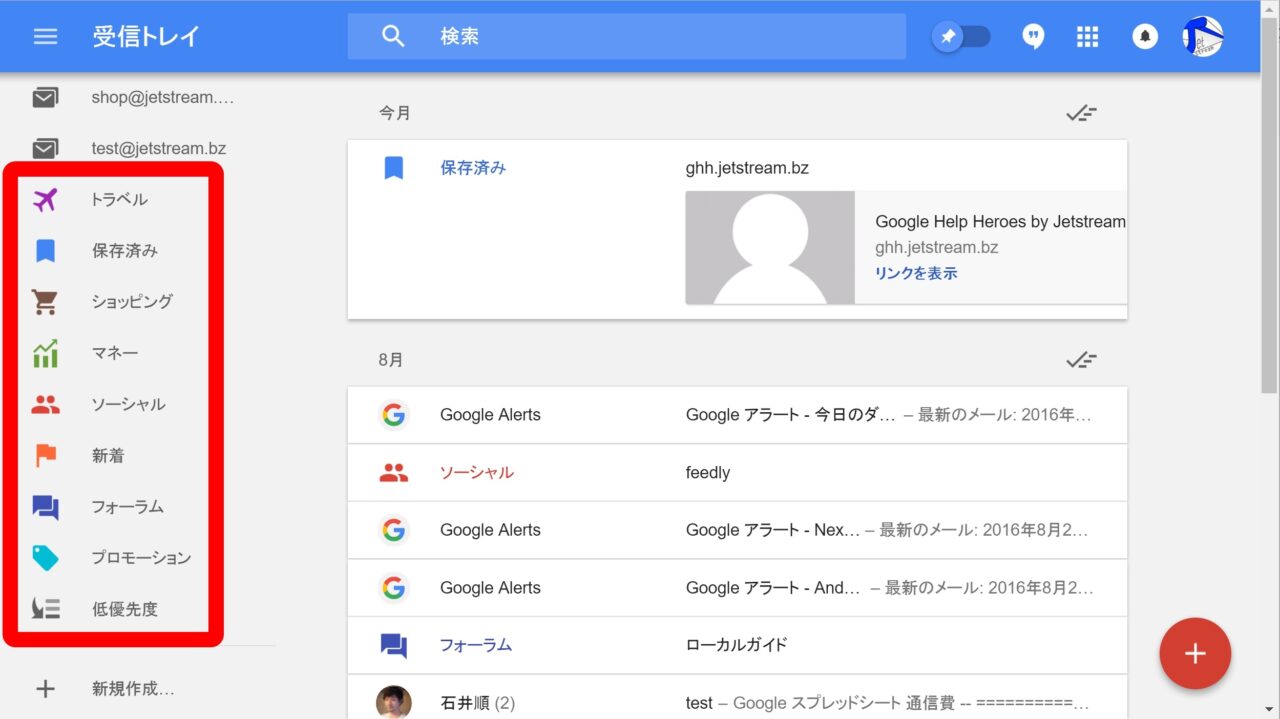
Task: Open the hamburger main menu
Action: point(45,37)
